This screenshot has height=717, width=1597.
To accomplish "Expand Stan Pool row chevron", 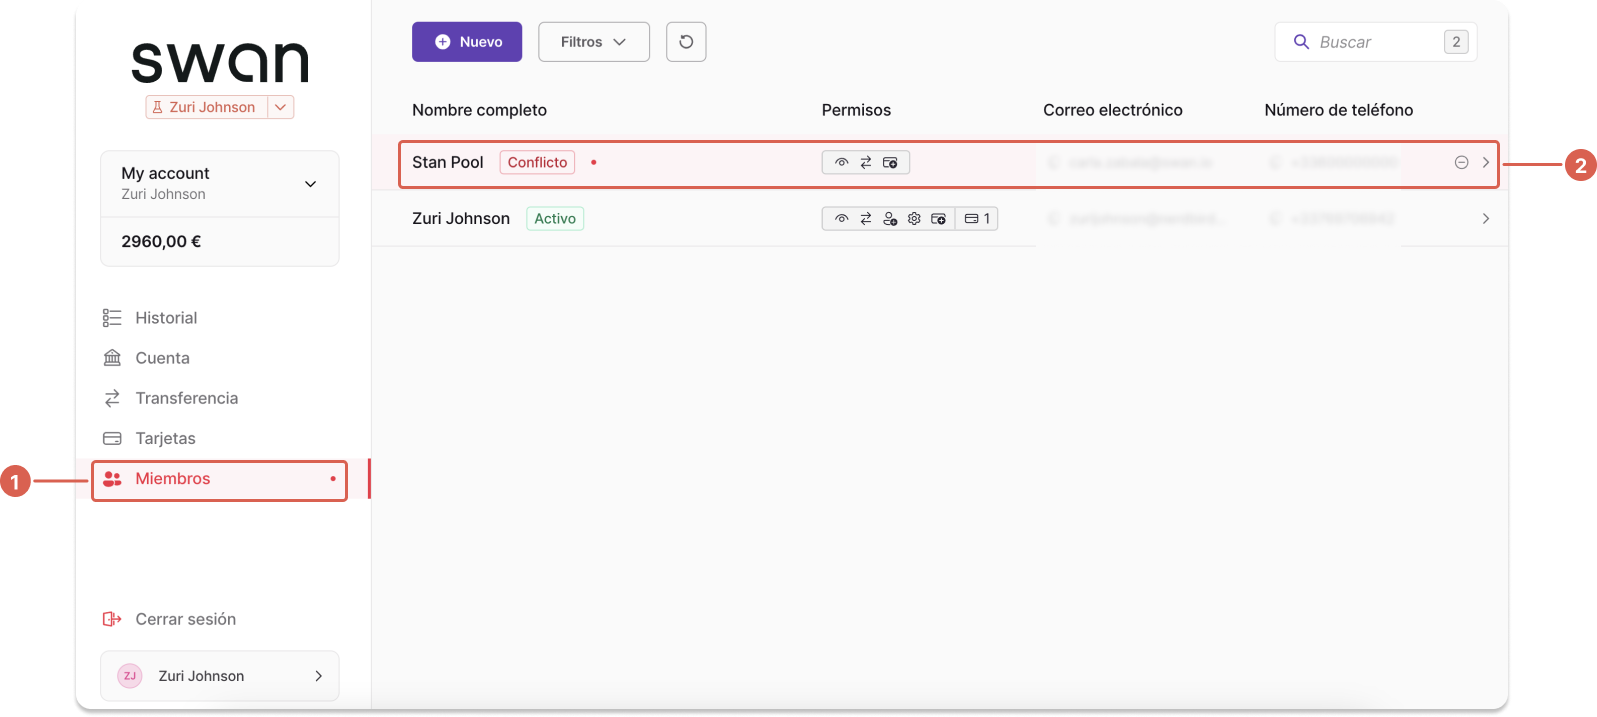I will (x=1485, y=162).
